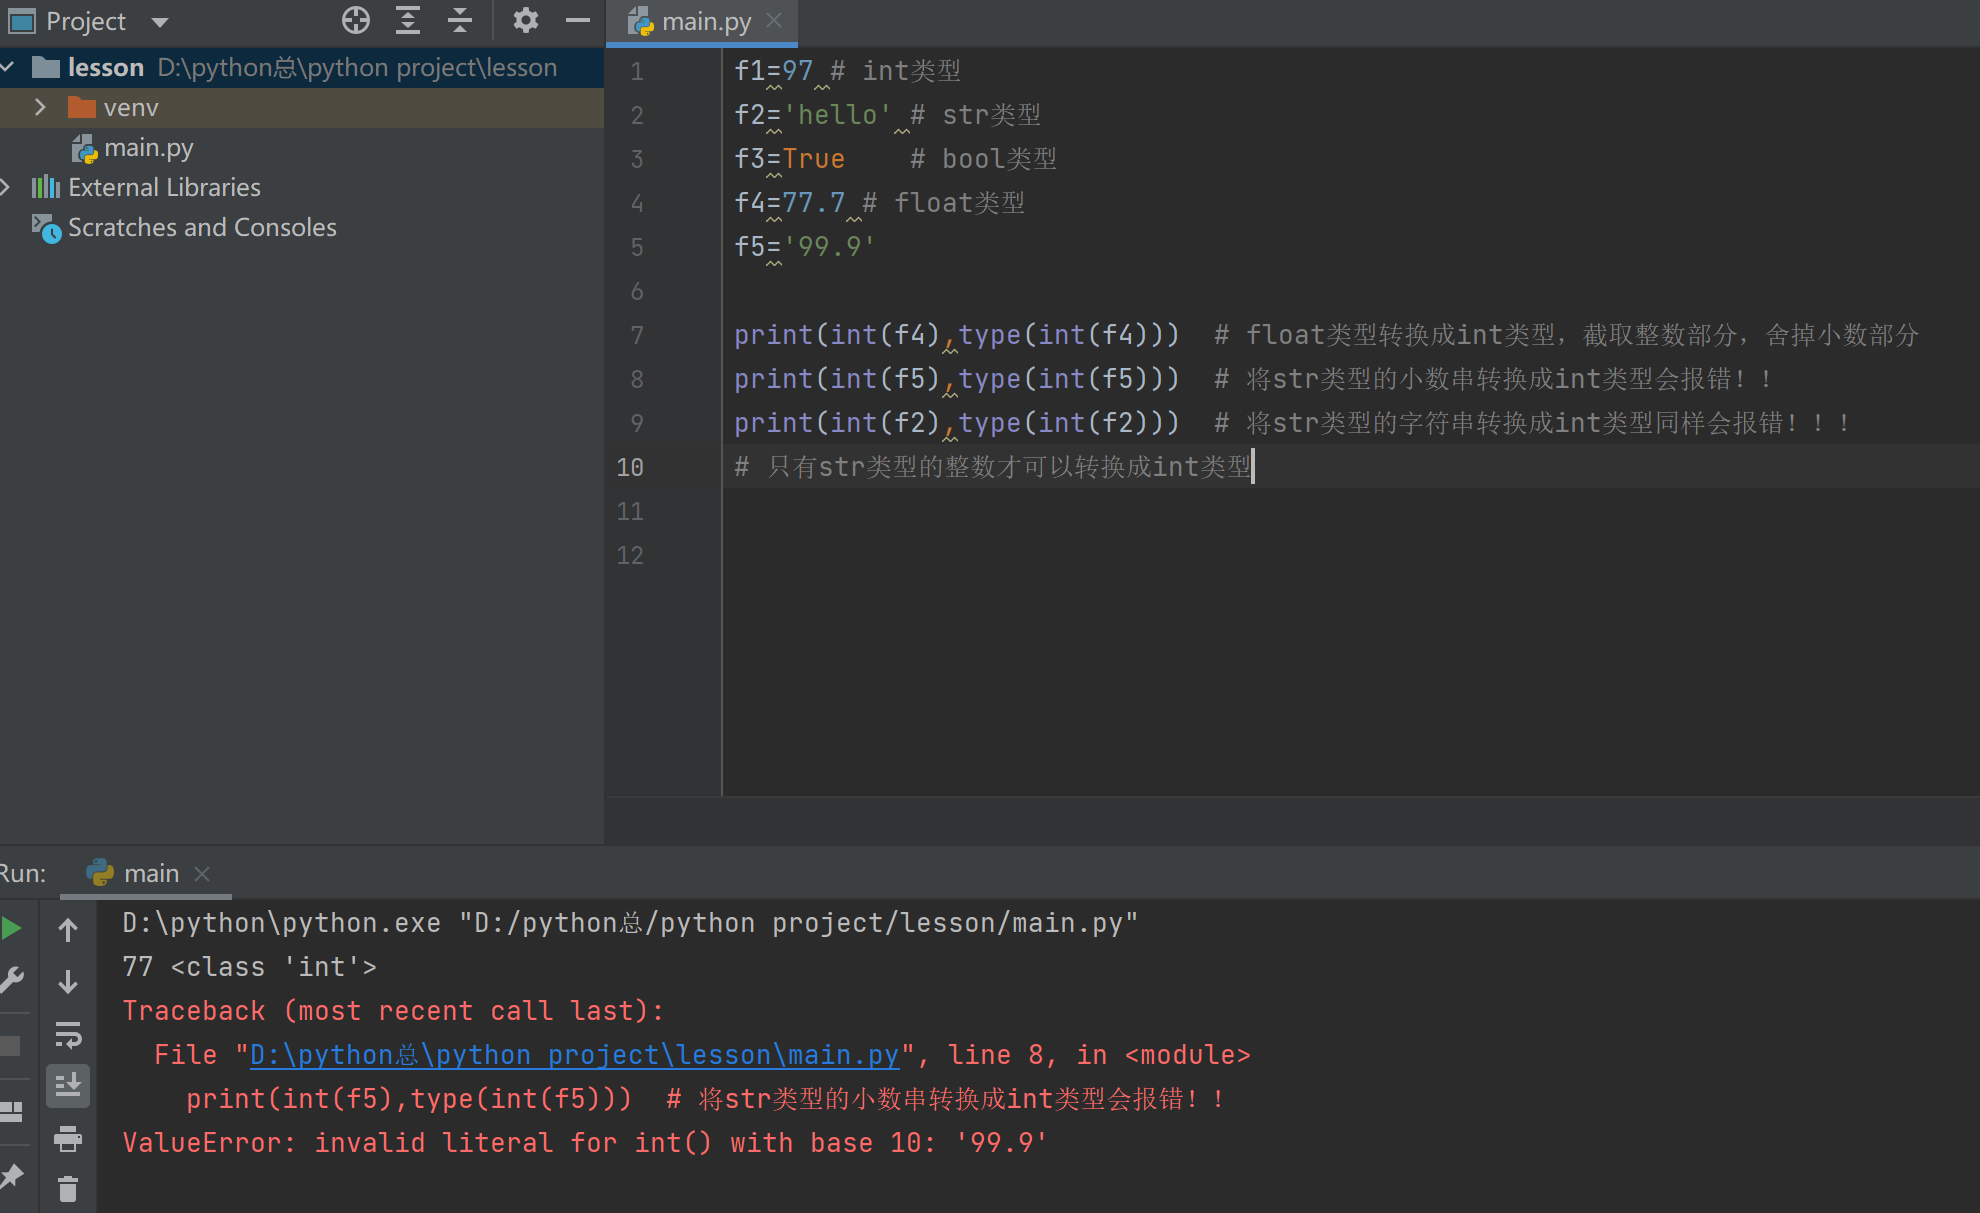Clear console with trash icon
This screenshot has width=1980, height=1213.
pyautogui.click(x=68, y=1189)
